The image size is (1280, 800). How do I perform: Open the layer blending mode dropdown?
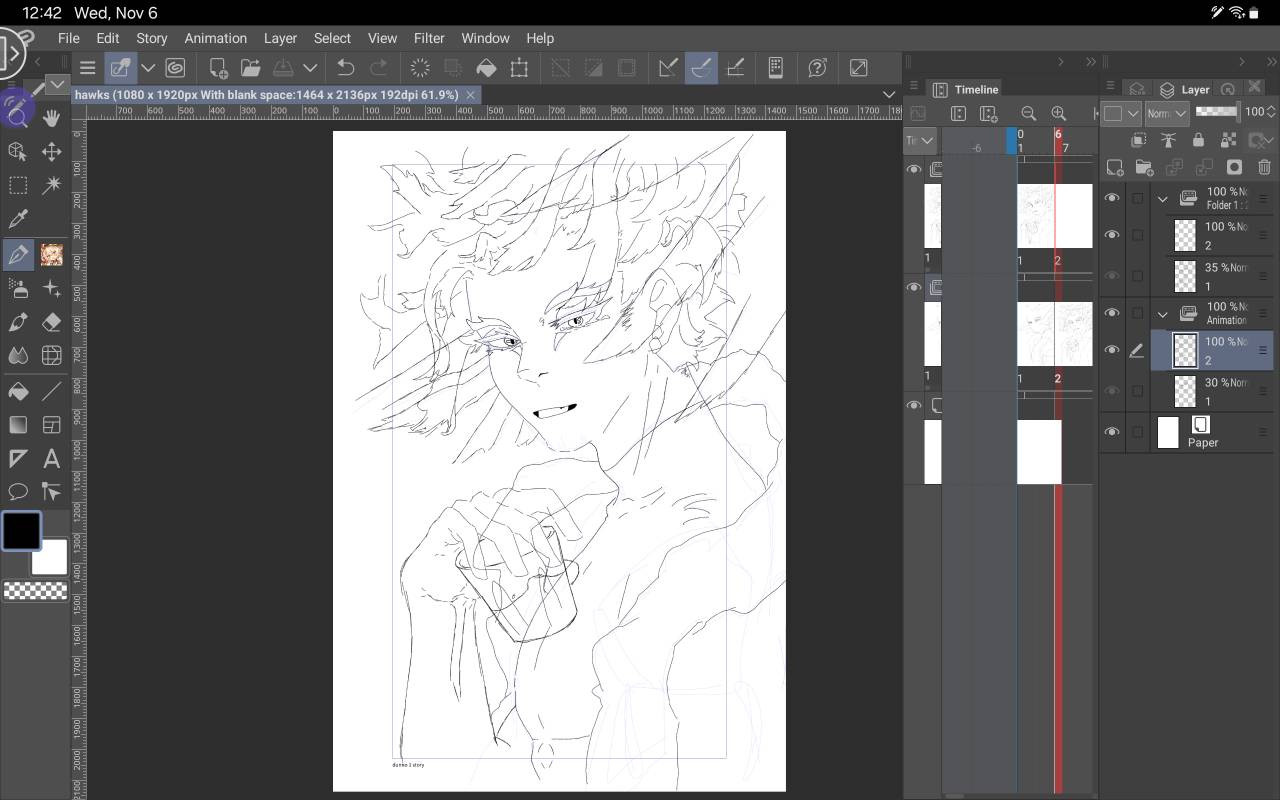1167,113
